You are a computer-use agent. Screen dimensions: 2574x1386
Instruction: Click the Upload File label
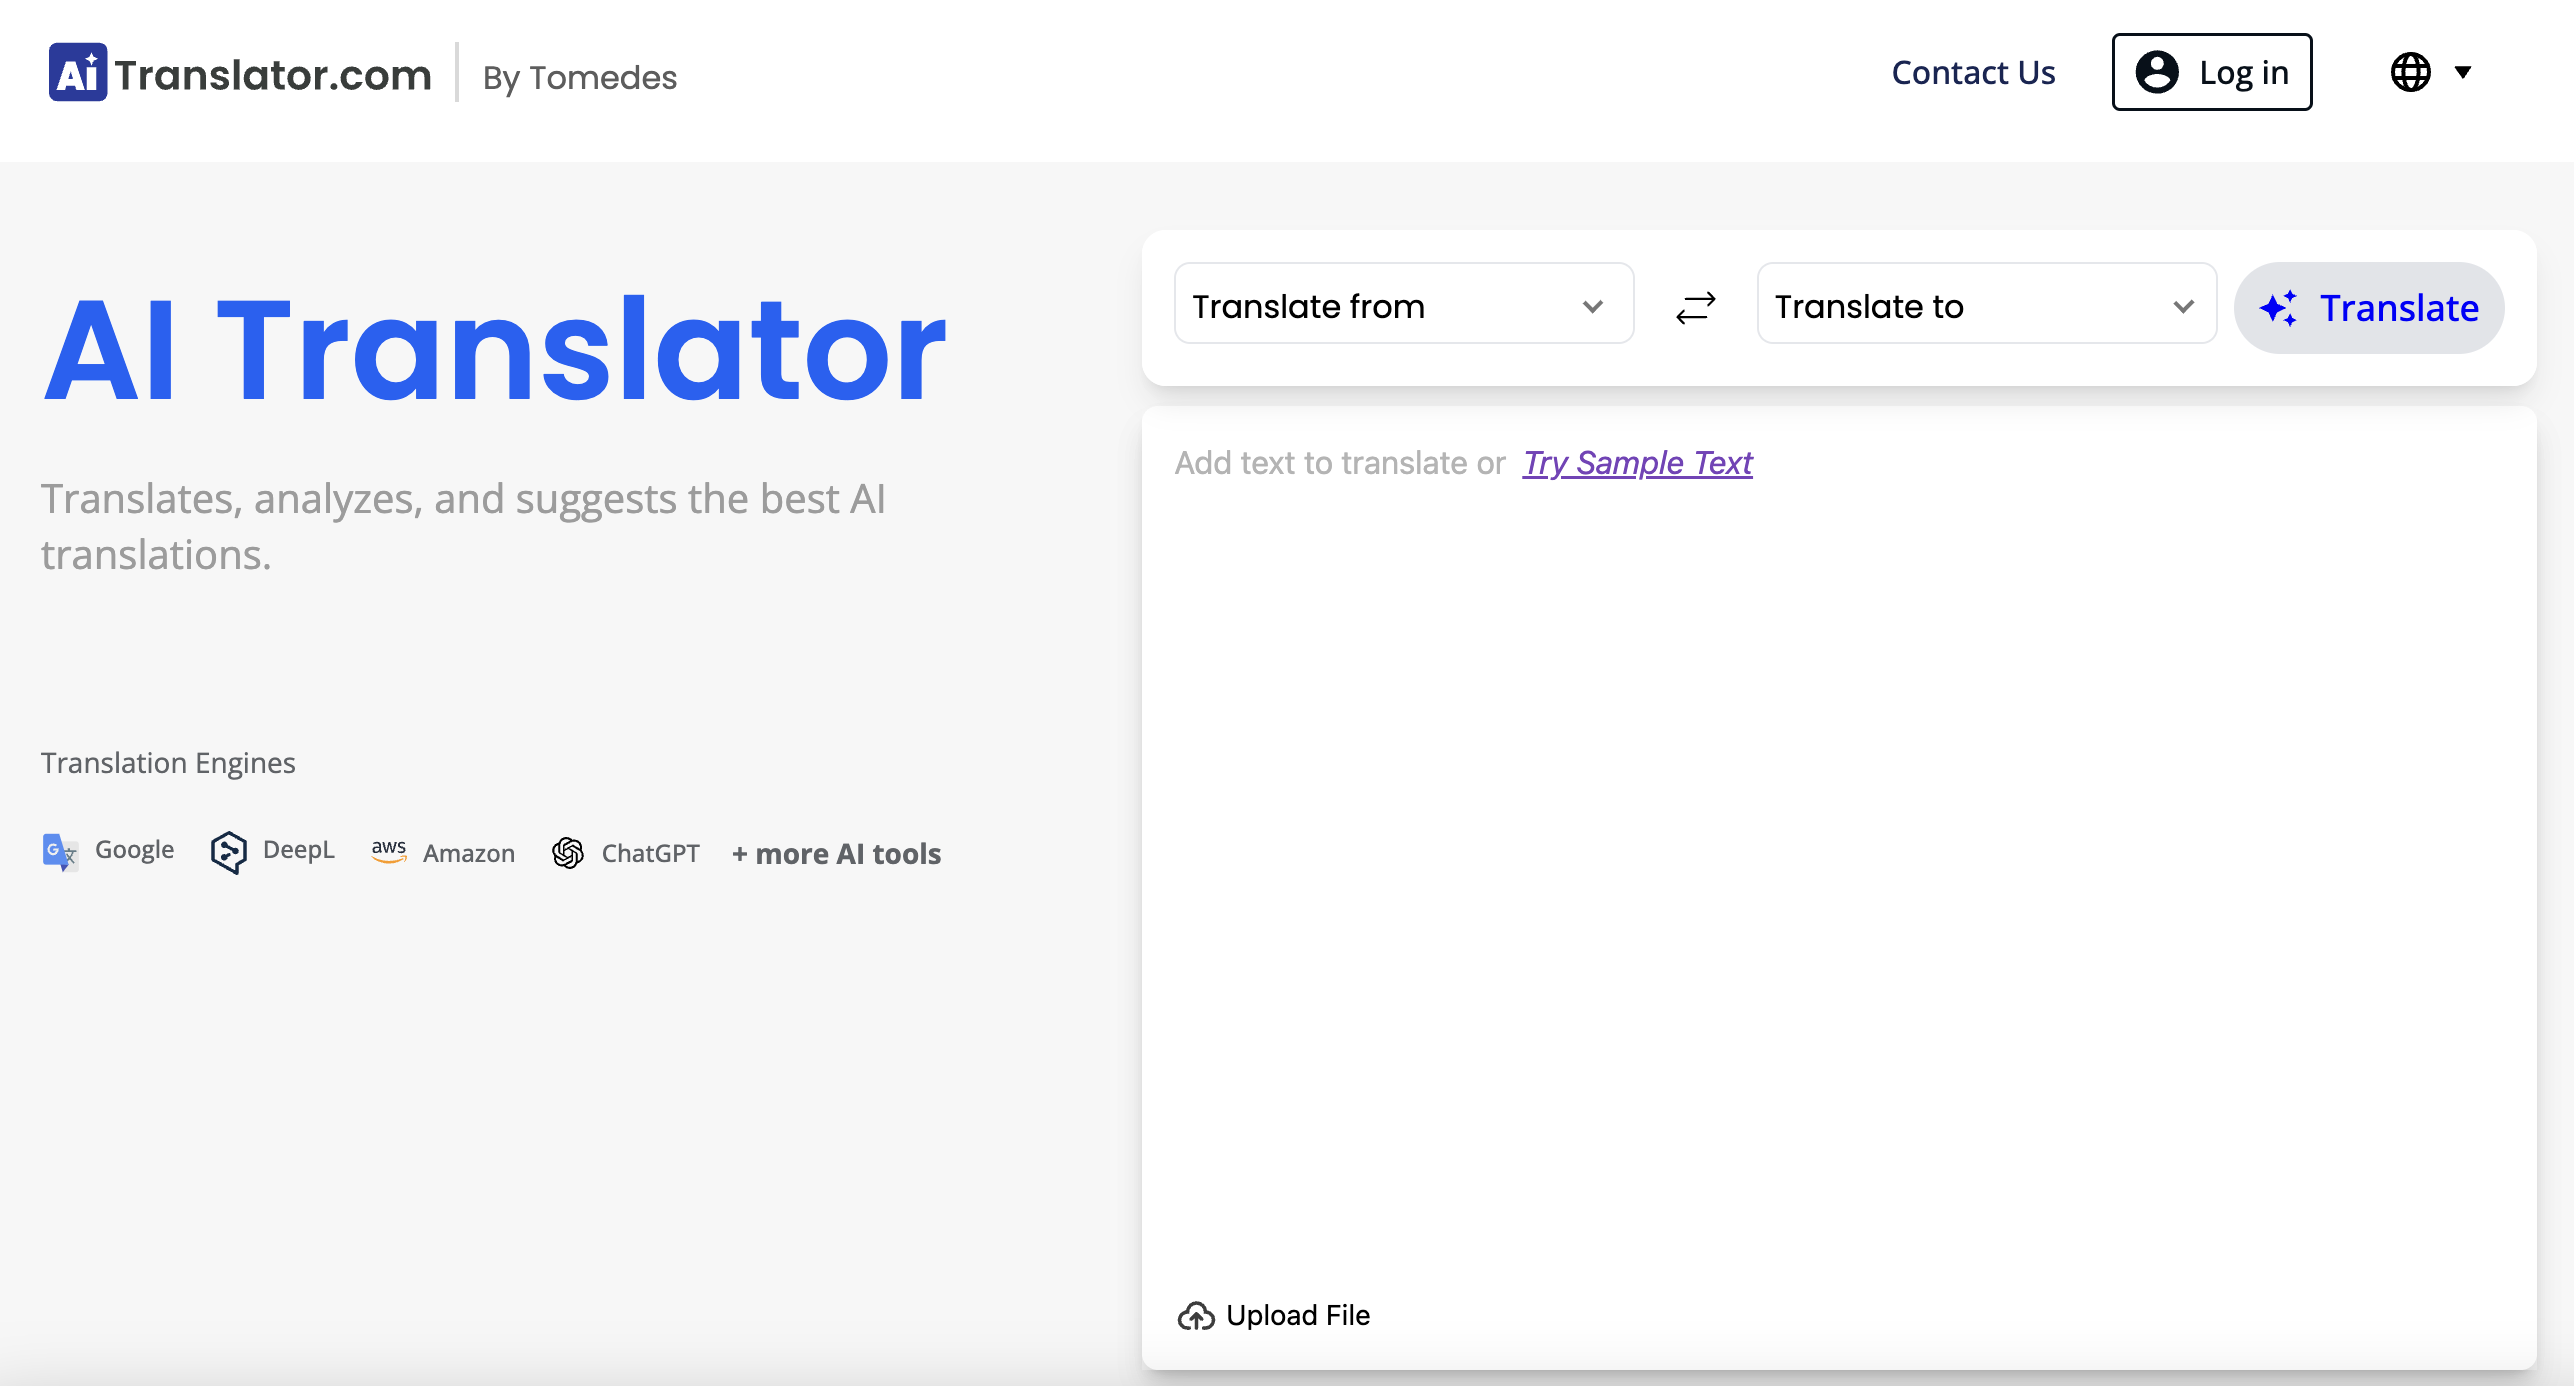[1298, 1315]
